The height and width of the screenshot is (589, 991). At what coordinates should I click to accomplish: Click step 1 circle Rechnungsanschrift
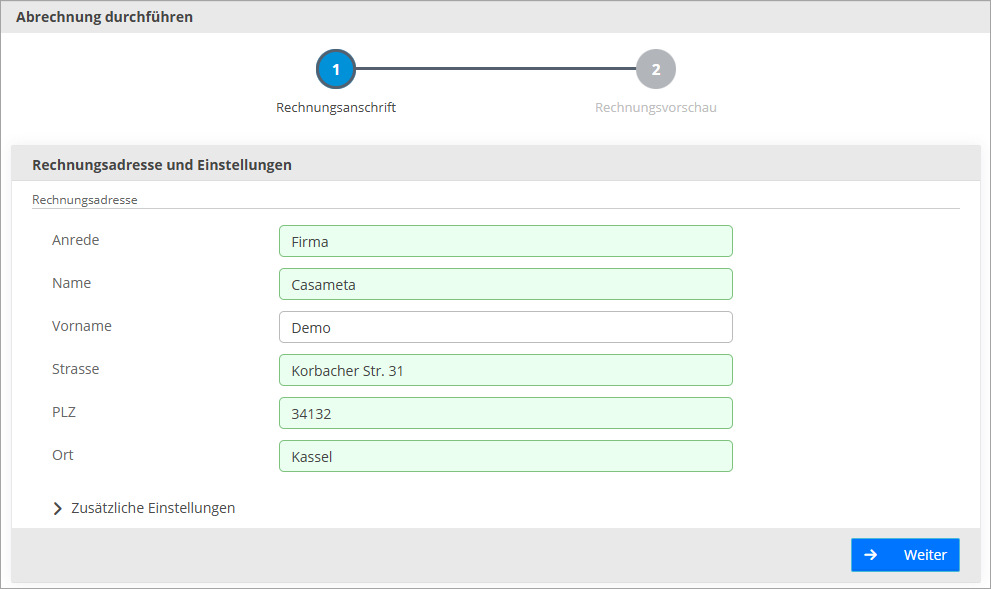[x=336, y=69]
